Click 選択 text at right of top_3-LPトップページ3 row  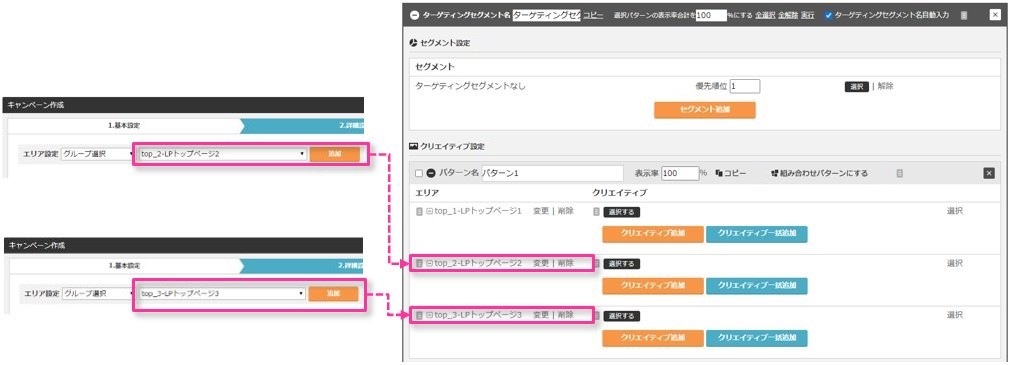point(955,315)
